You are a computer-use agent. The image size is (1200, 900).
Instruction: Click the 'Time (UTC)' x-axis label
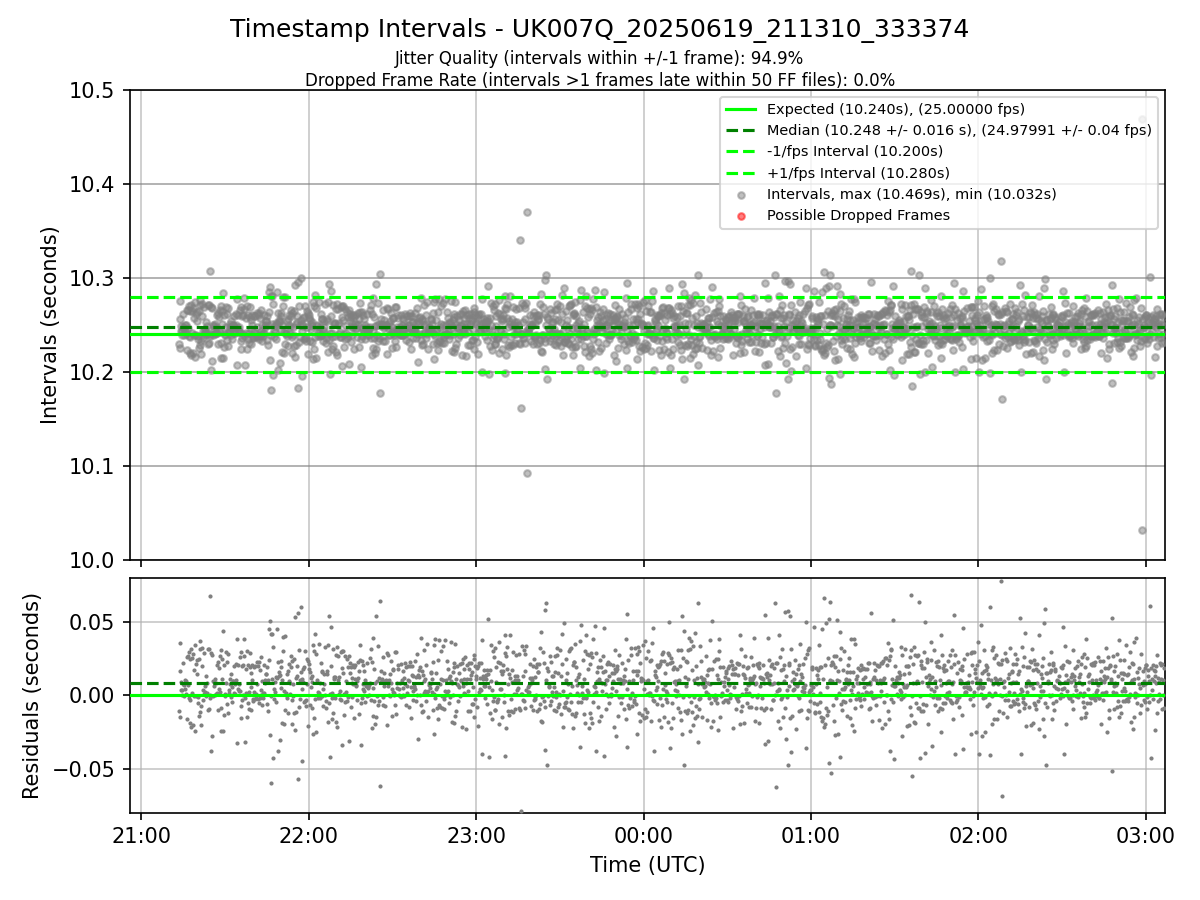click(x=647, y=865)
